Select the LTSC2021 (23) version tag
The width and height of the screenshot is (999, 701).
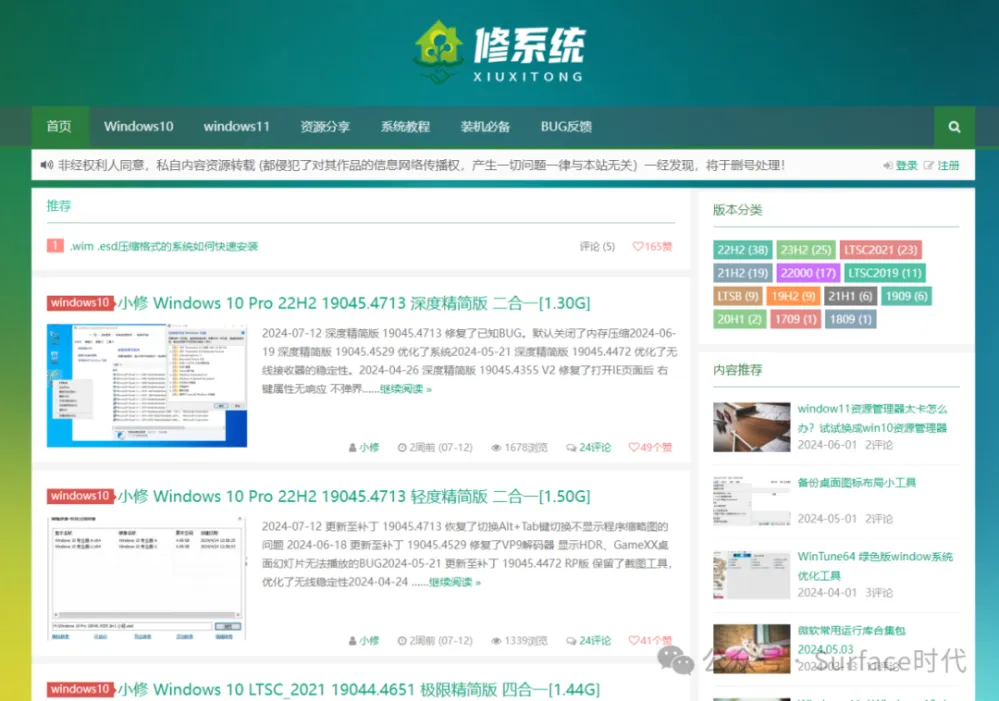tap(880, 250)
